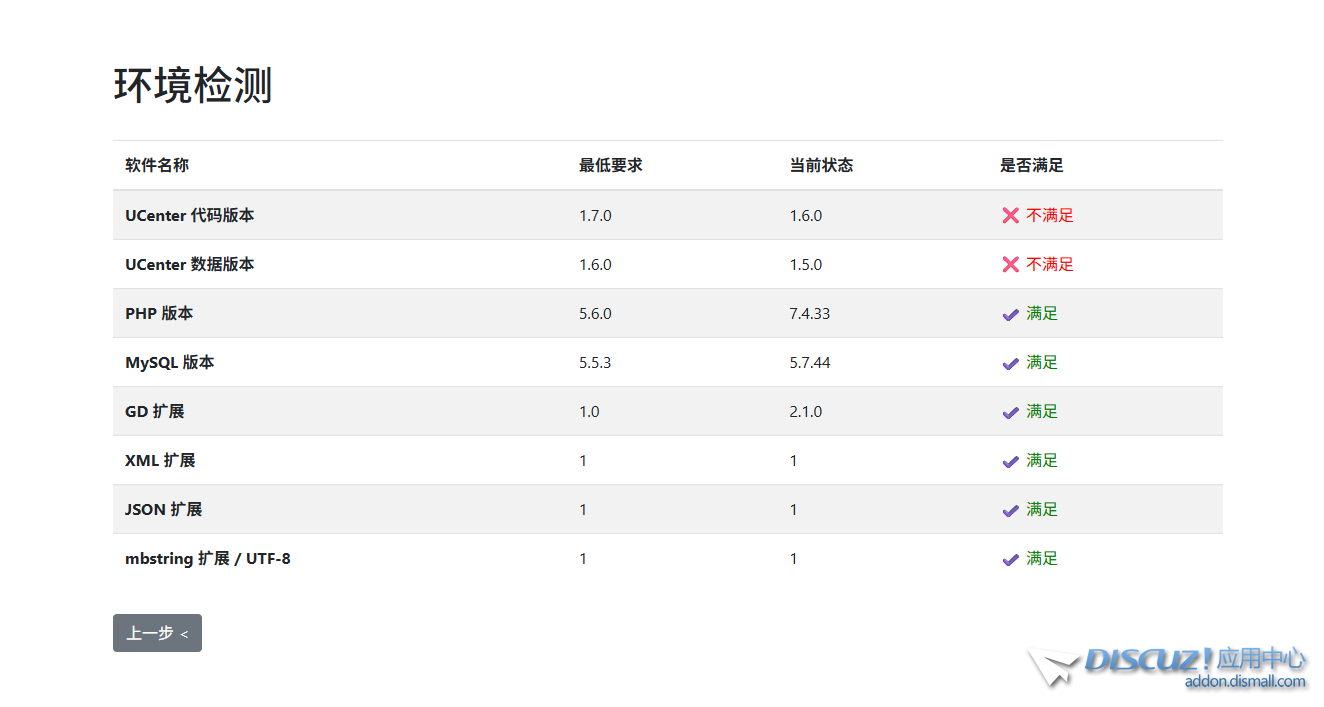Go back with the 上一步 button
Image resolution: width=1324 pixels, height=707 pixels.
[157, 633]
